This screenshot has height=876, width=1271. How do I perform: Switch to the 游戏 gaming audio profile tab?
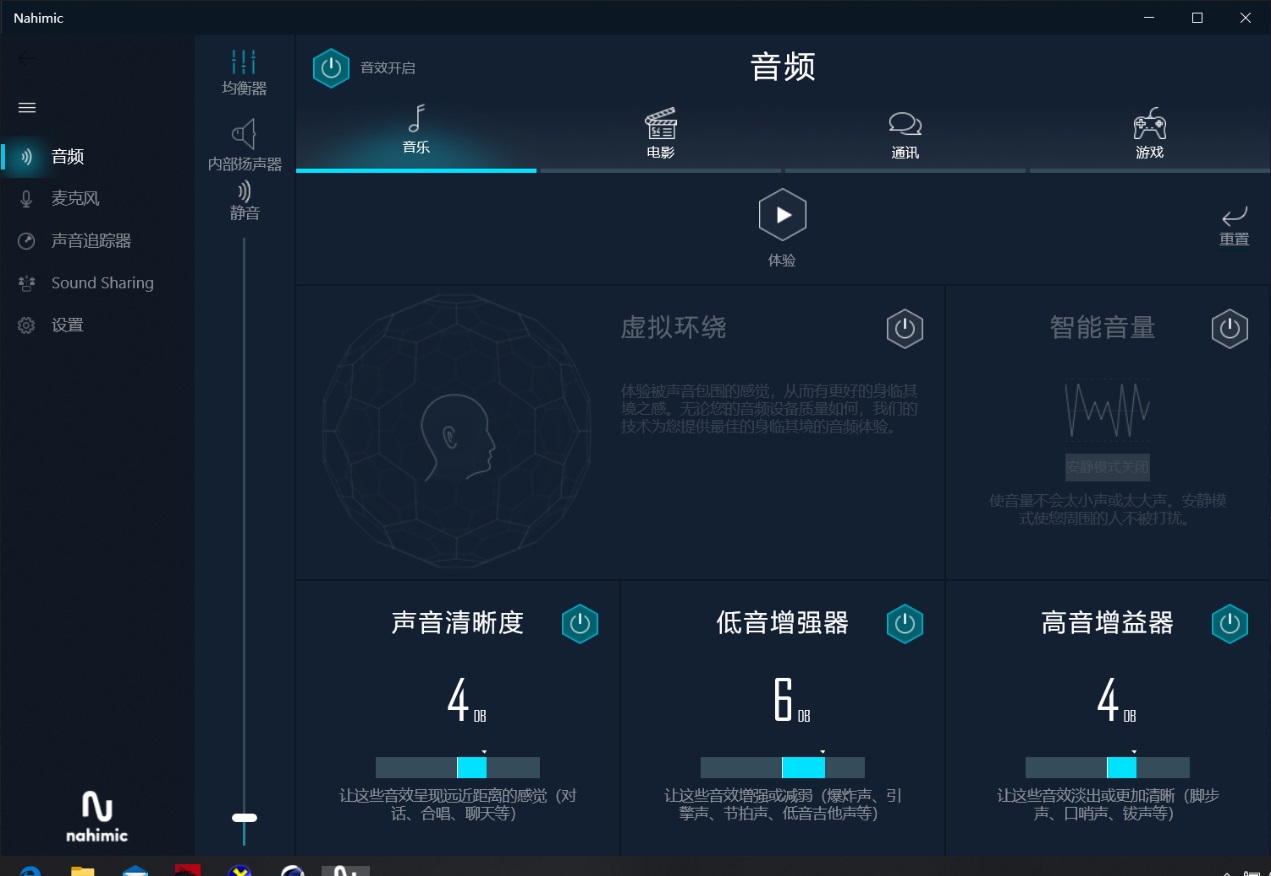coord(1149,135)
